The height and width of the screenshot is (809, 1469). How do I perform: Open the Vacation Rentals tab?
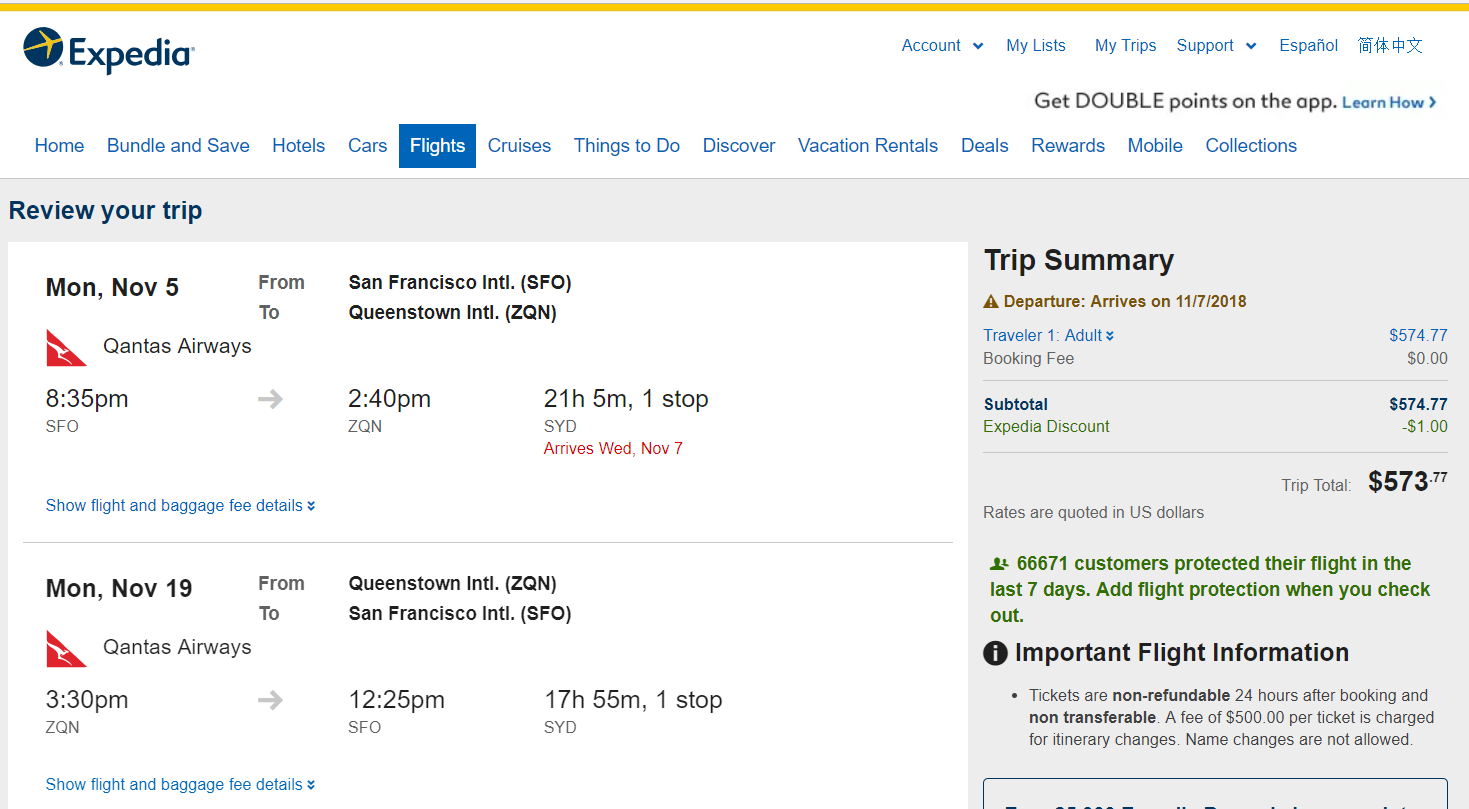coord(867,146)
